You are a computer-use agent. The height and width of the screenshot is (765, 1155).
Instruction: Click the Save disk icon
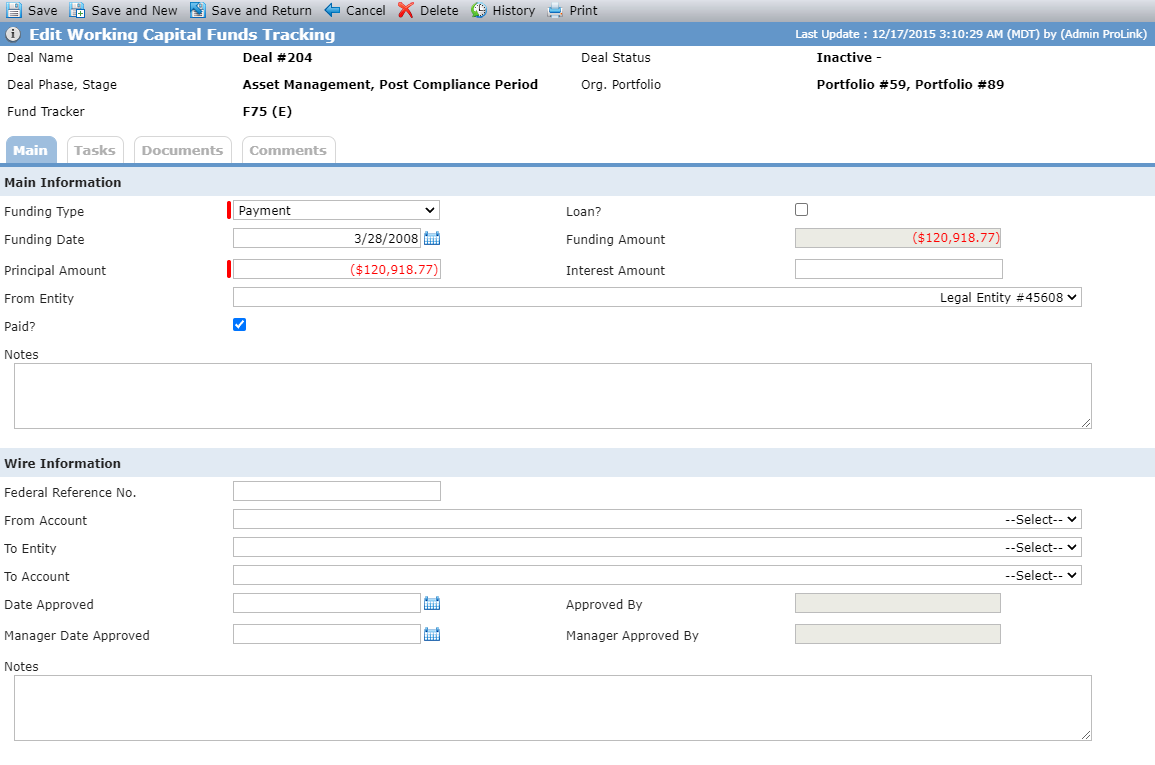coord(14,10)
